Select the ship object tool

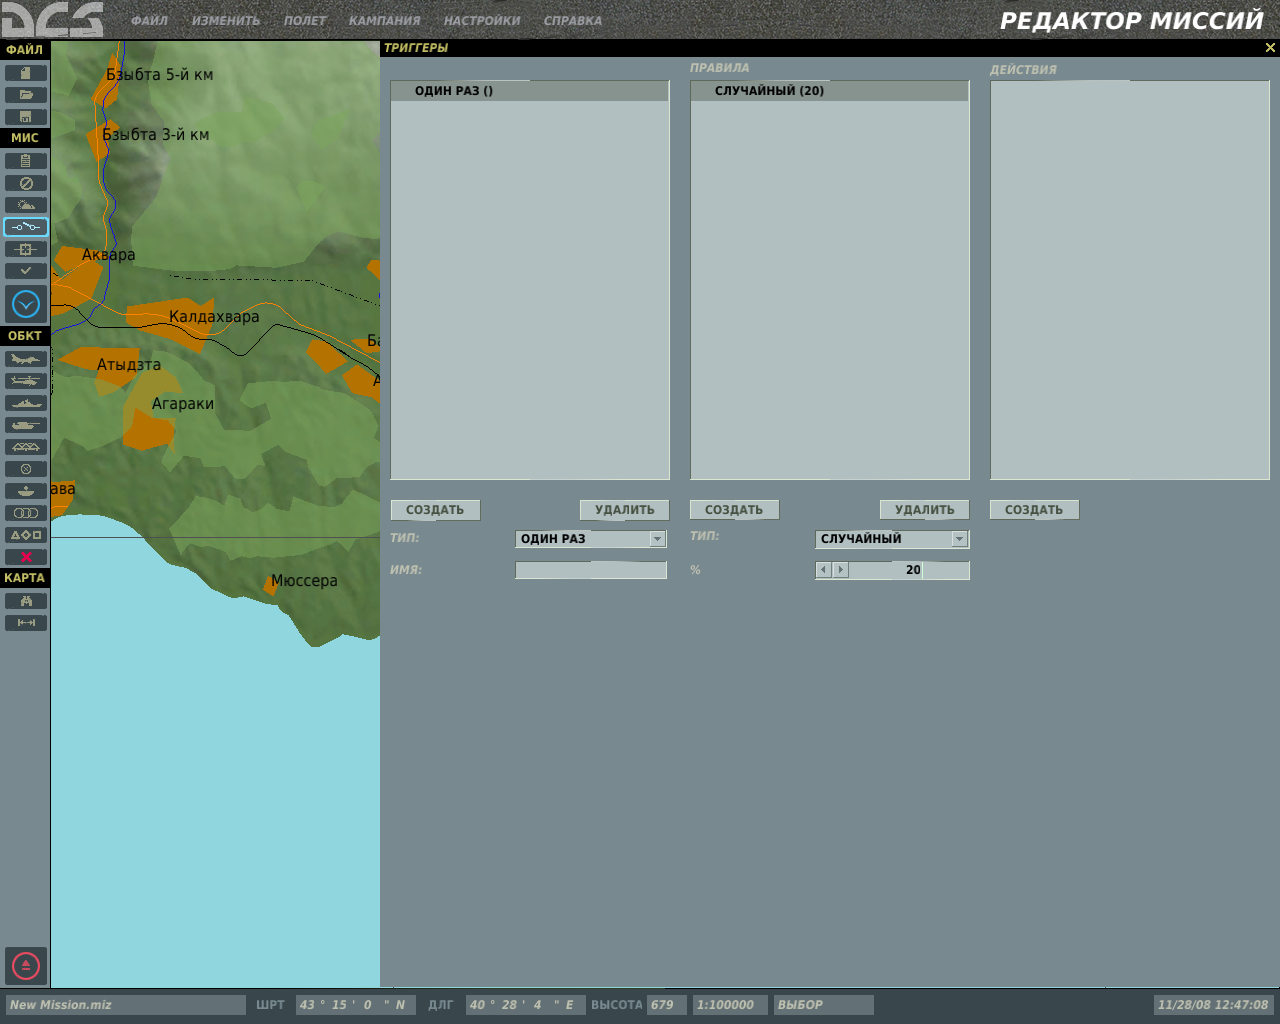[26, 403]
